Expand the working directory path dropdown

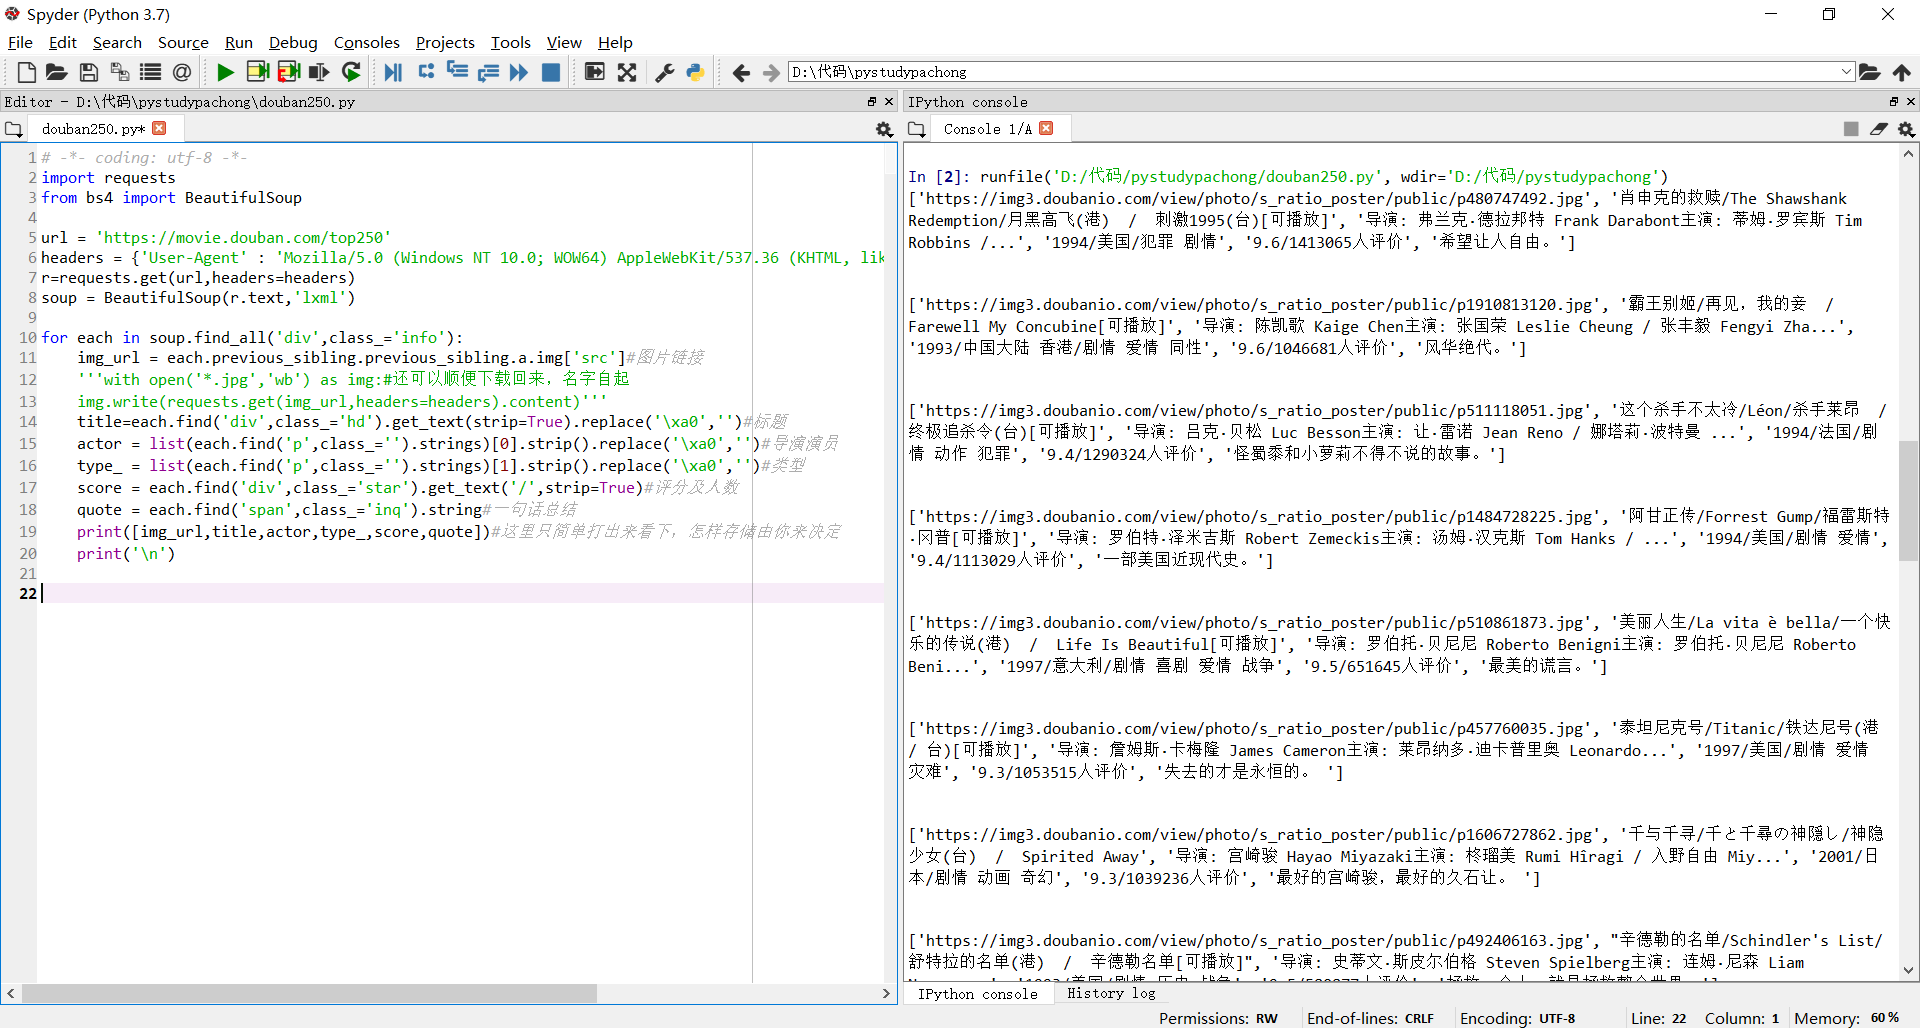1846,72
